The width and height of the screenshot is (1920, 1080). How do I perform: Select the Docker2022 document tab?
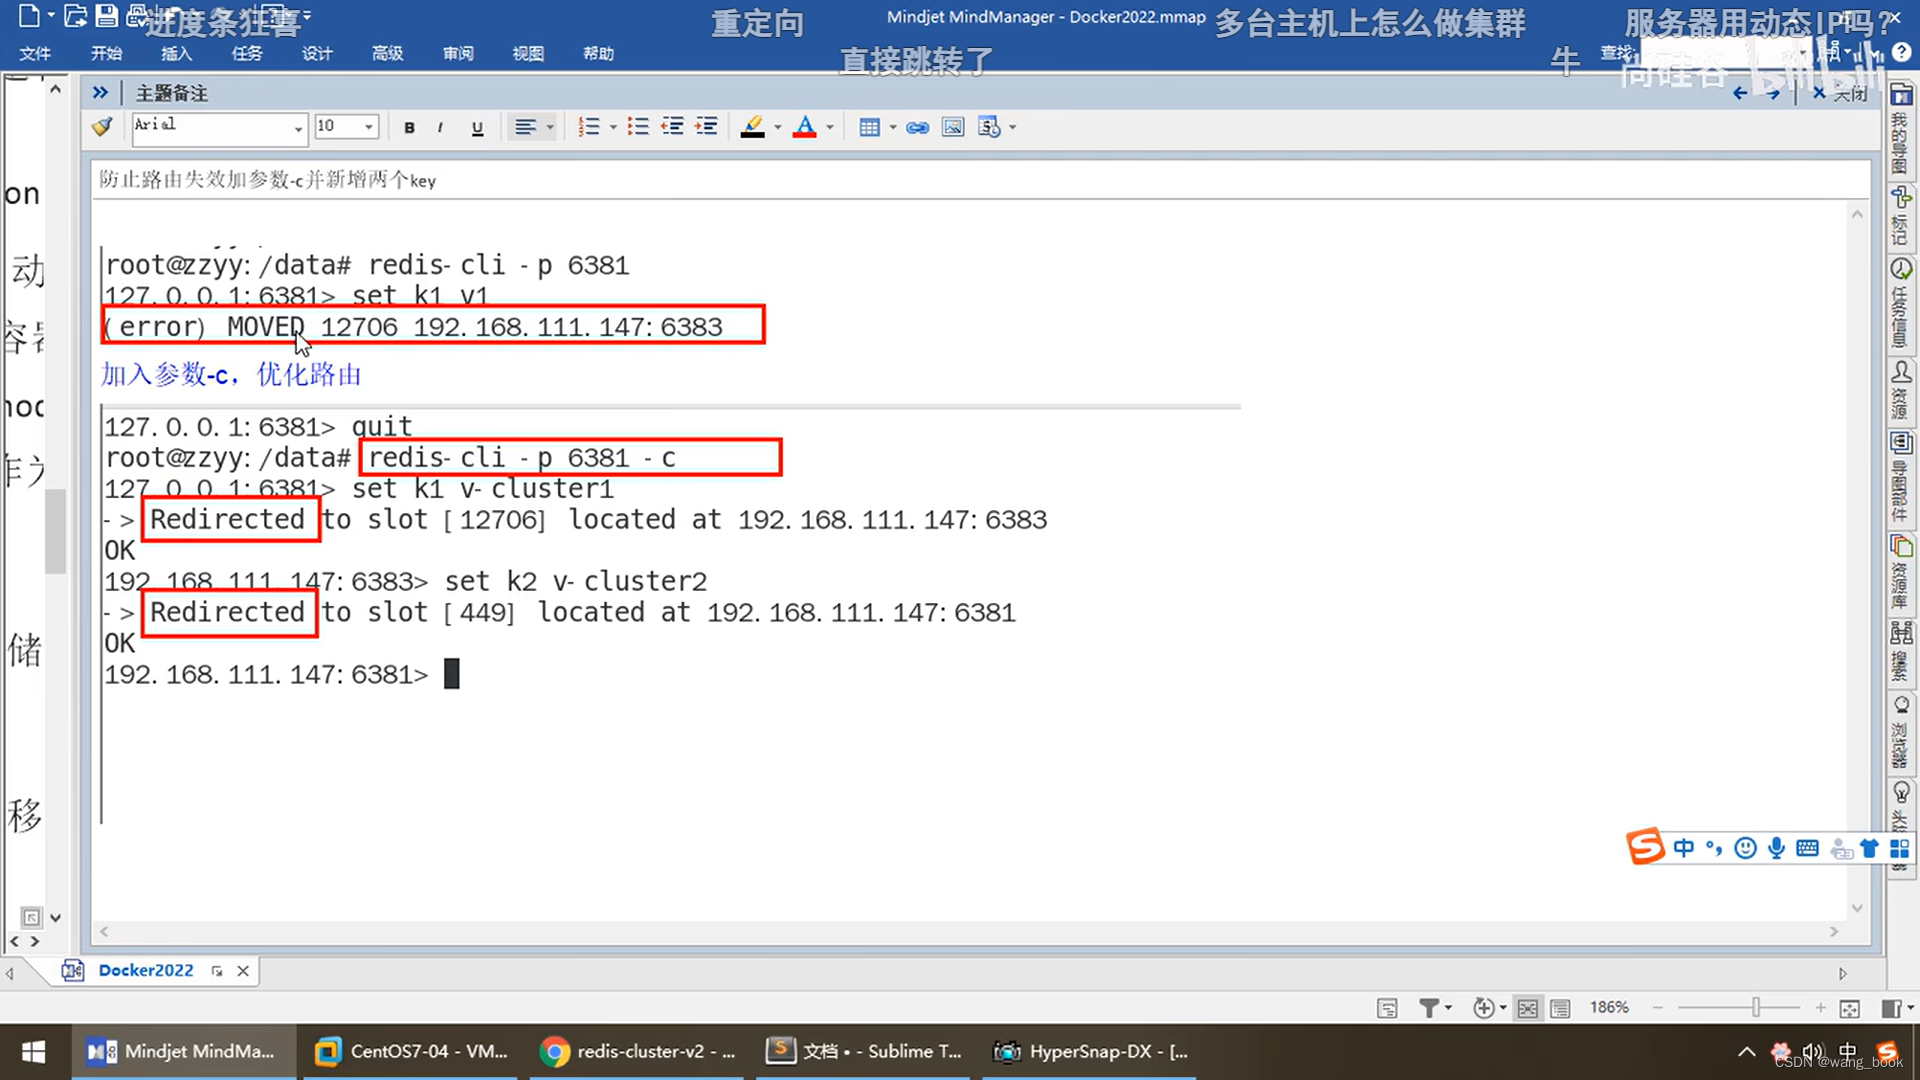(145, 970)
